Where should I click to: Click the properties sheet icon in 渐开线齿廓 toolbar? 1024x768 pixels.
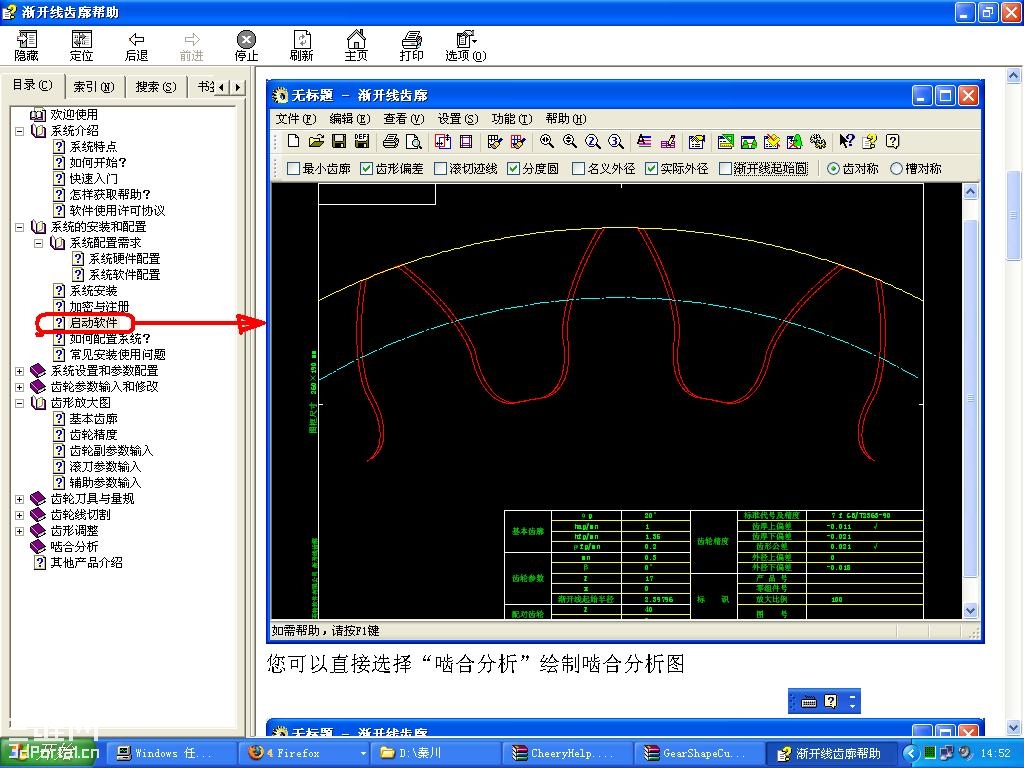coord(697,141)
